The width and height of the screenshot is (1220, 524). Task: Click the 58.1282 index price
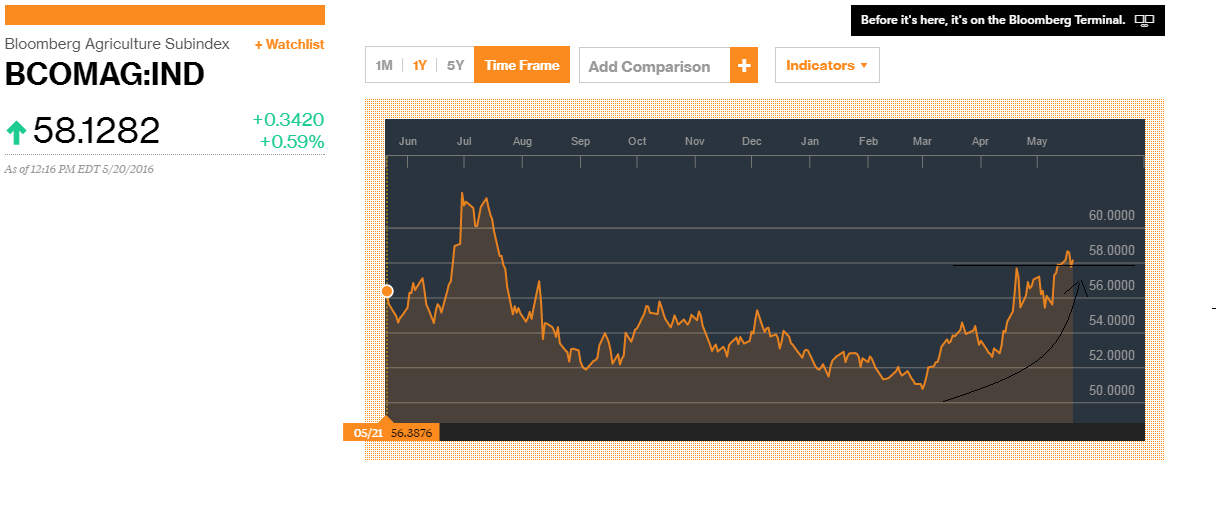click(x=96, y=131)
